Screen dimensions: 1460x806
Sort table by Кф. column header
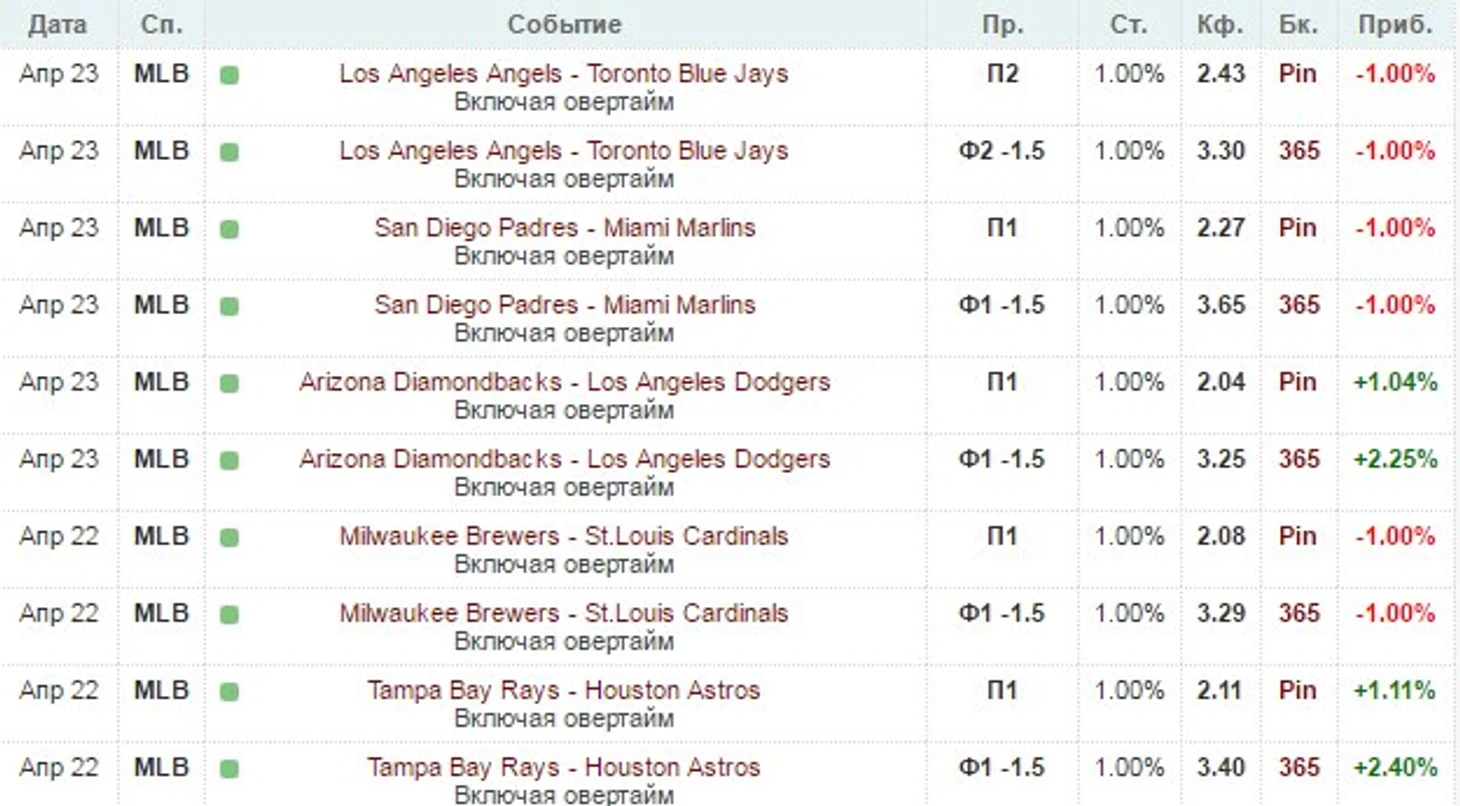[x=1220, y=24]
